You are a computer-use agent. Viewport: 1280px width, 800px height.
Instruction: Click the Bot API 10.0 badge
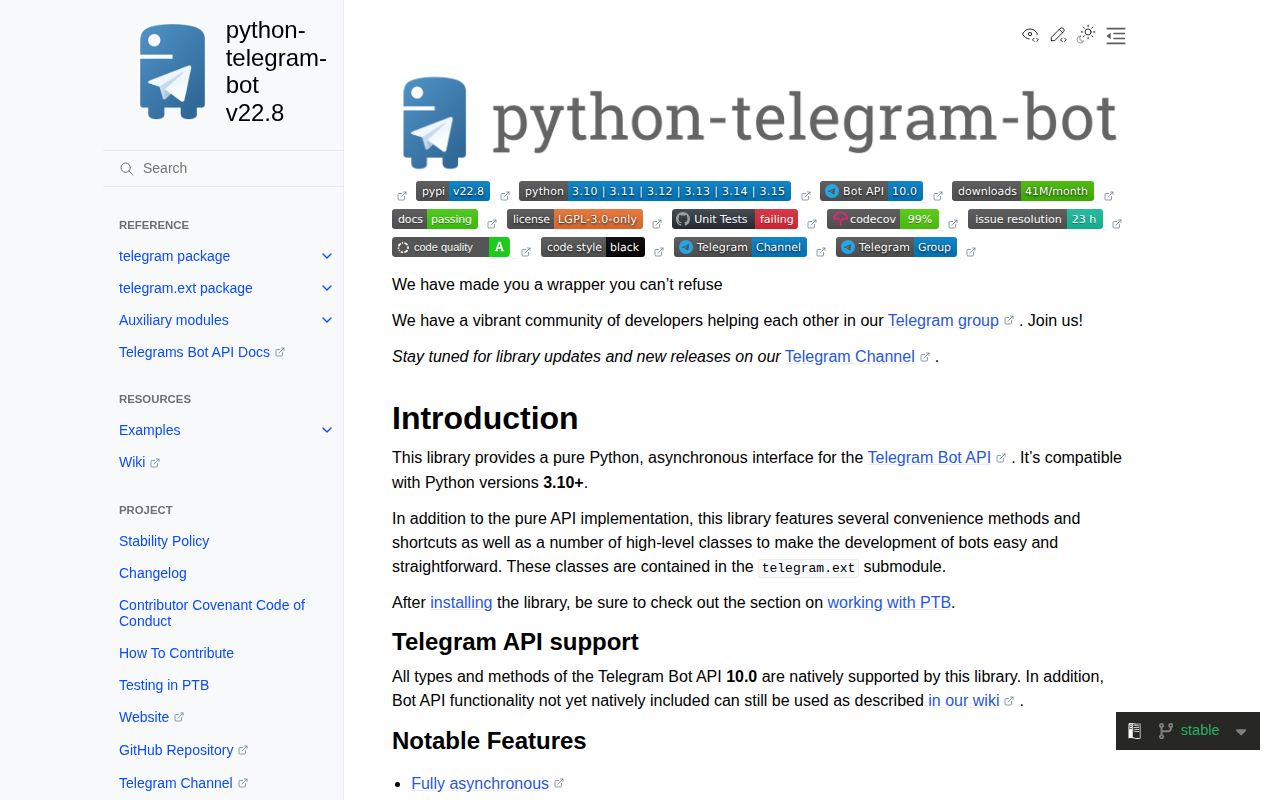coord(871,191)
